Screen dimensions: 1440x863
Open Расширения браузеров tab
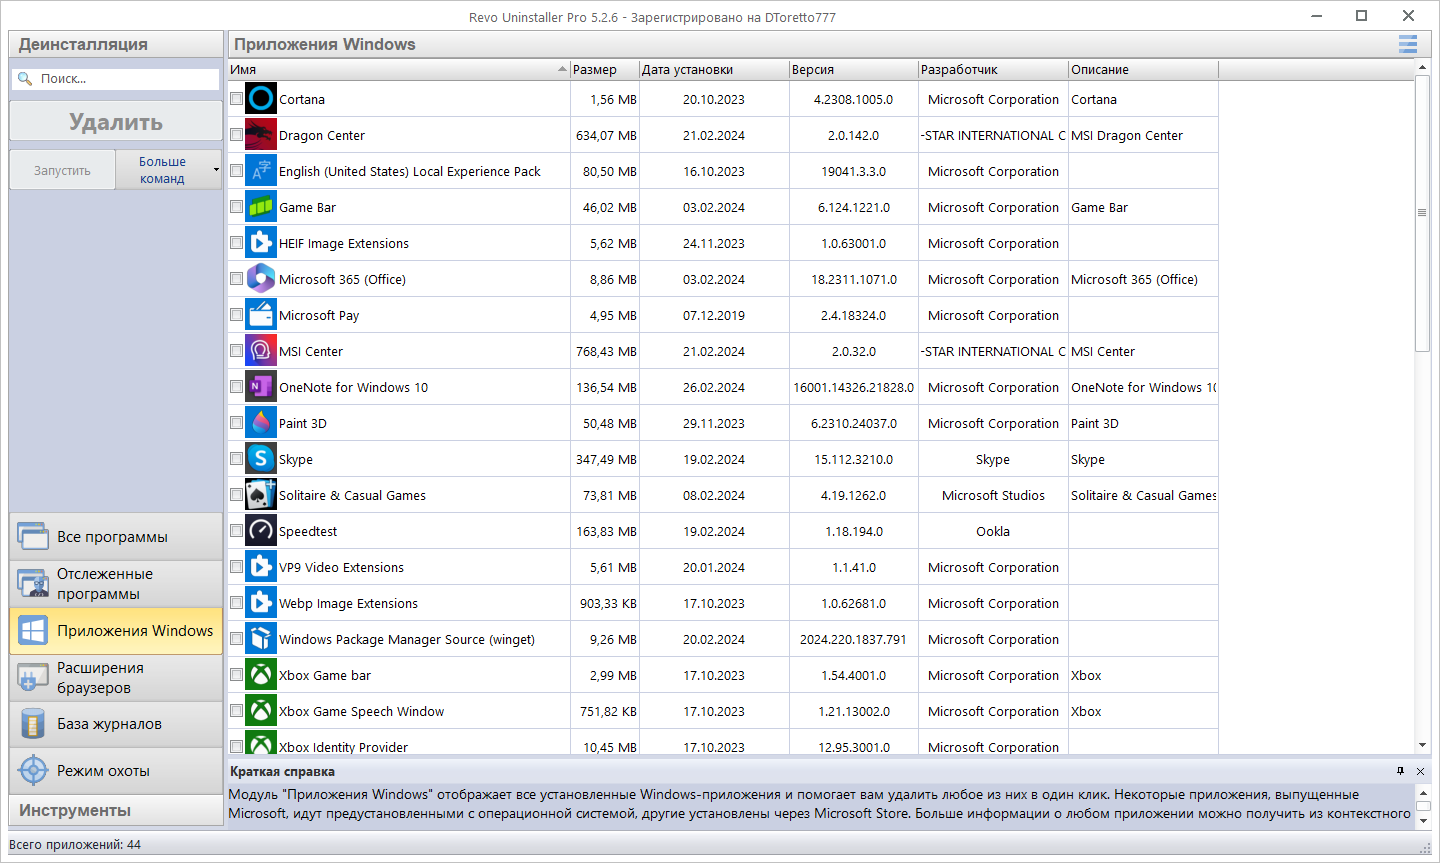116,678
